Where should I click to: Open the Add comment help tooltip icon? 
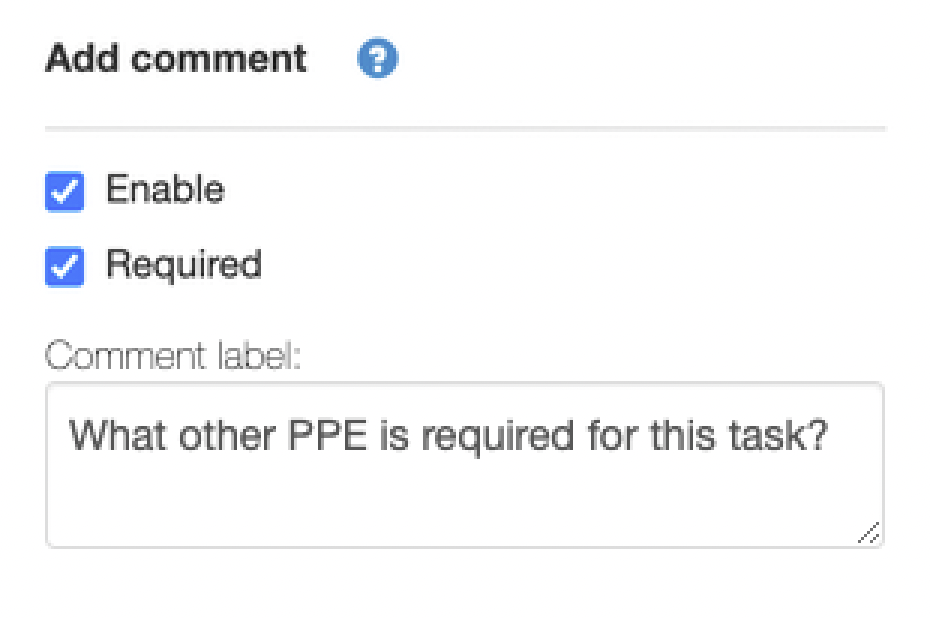(378, 60)
